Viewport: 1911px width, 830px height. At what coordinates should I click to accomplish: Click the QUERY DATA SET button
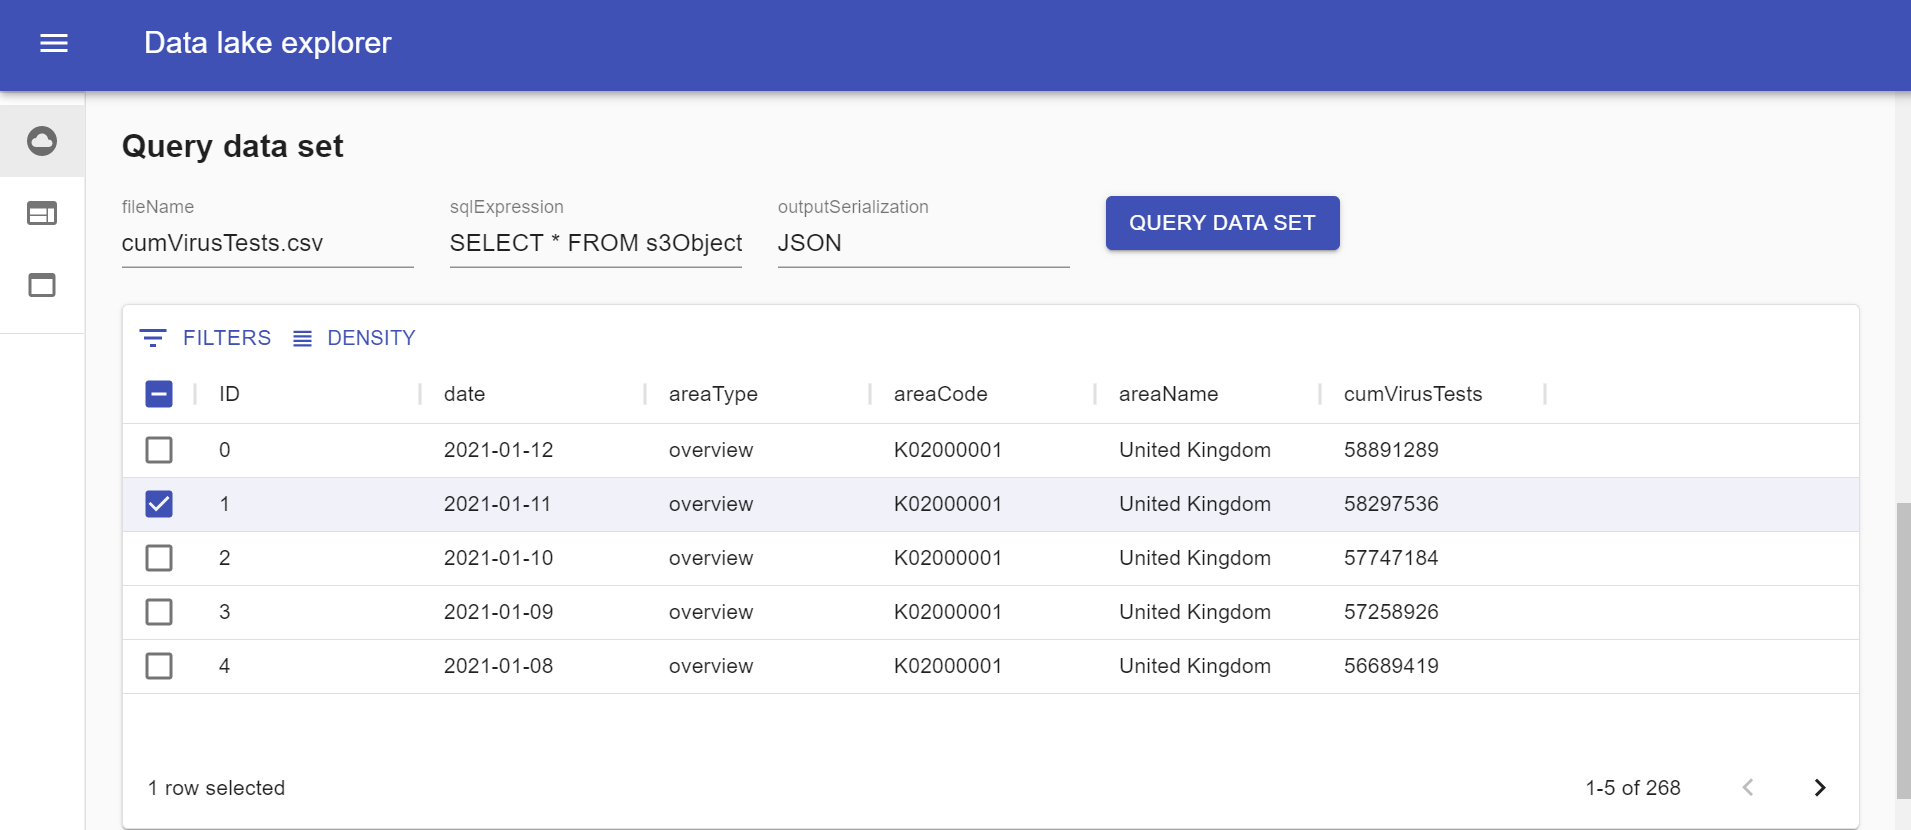[1222, 223]
